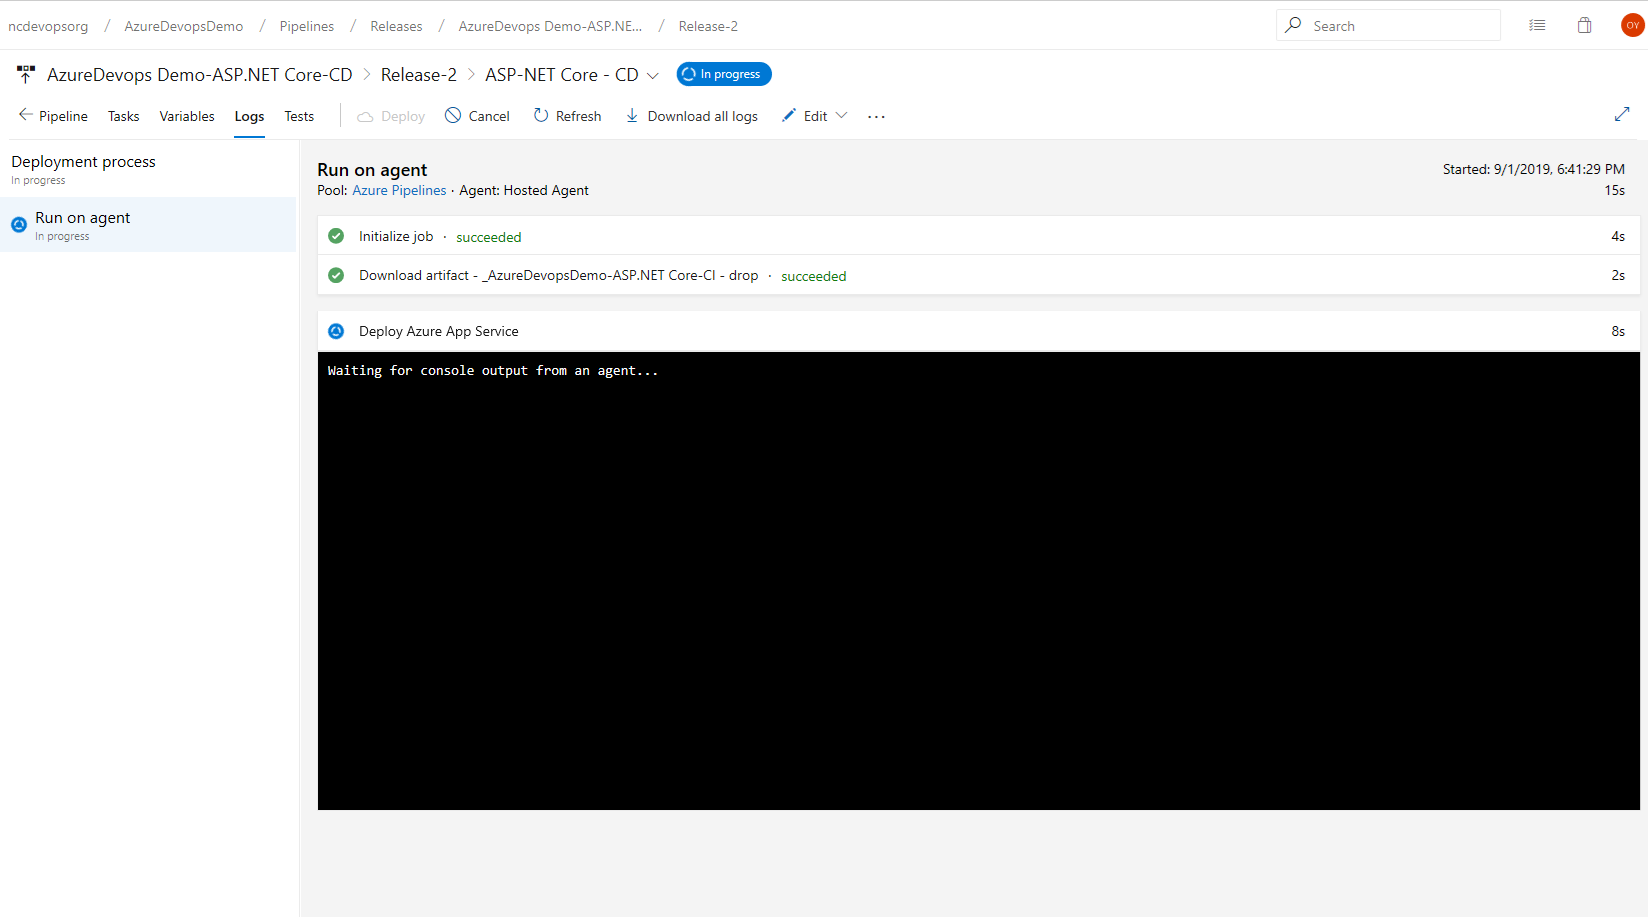Download all logs

click(691, 116)
